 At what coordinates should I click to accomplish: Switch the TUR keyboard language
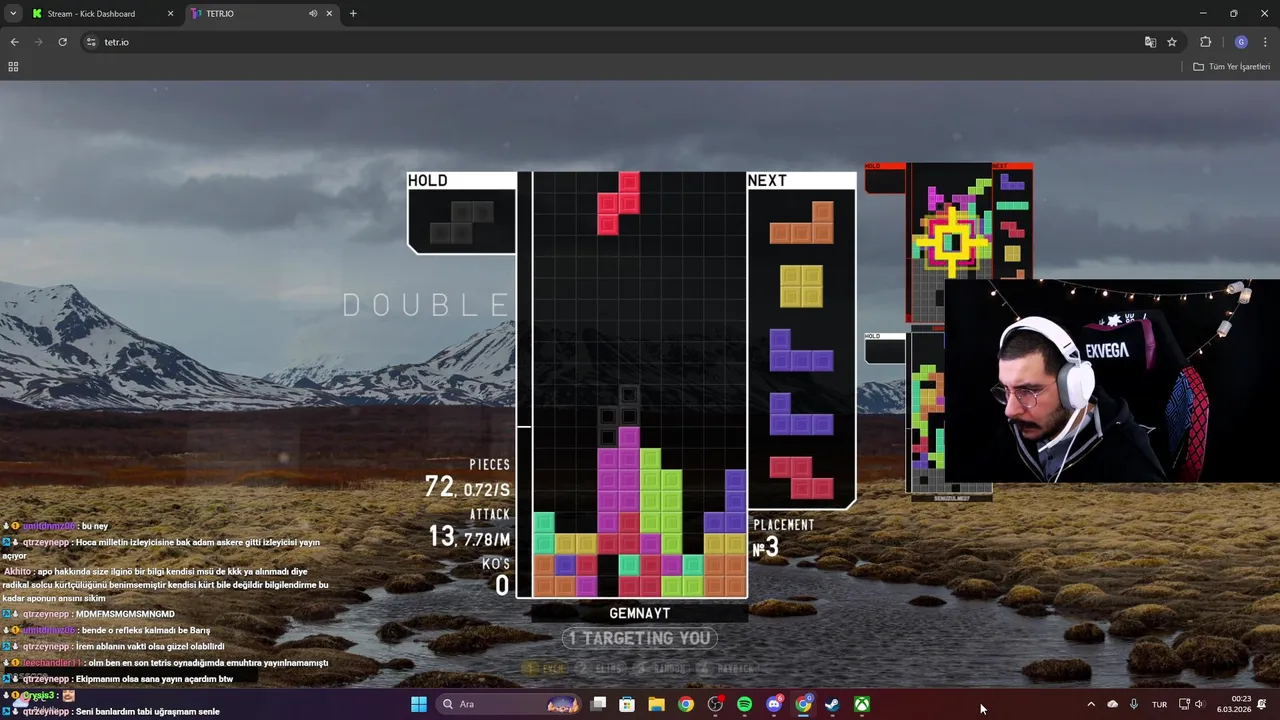click(x=1159, y=704)
